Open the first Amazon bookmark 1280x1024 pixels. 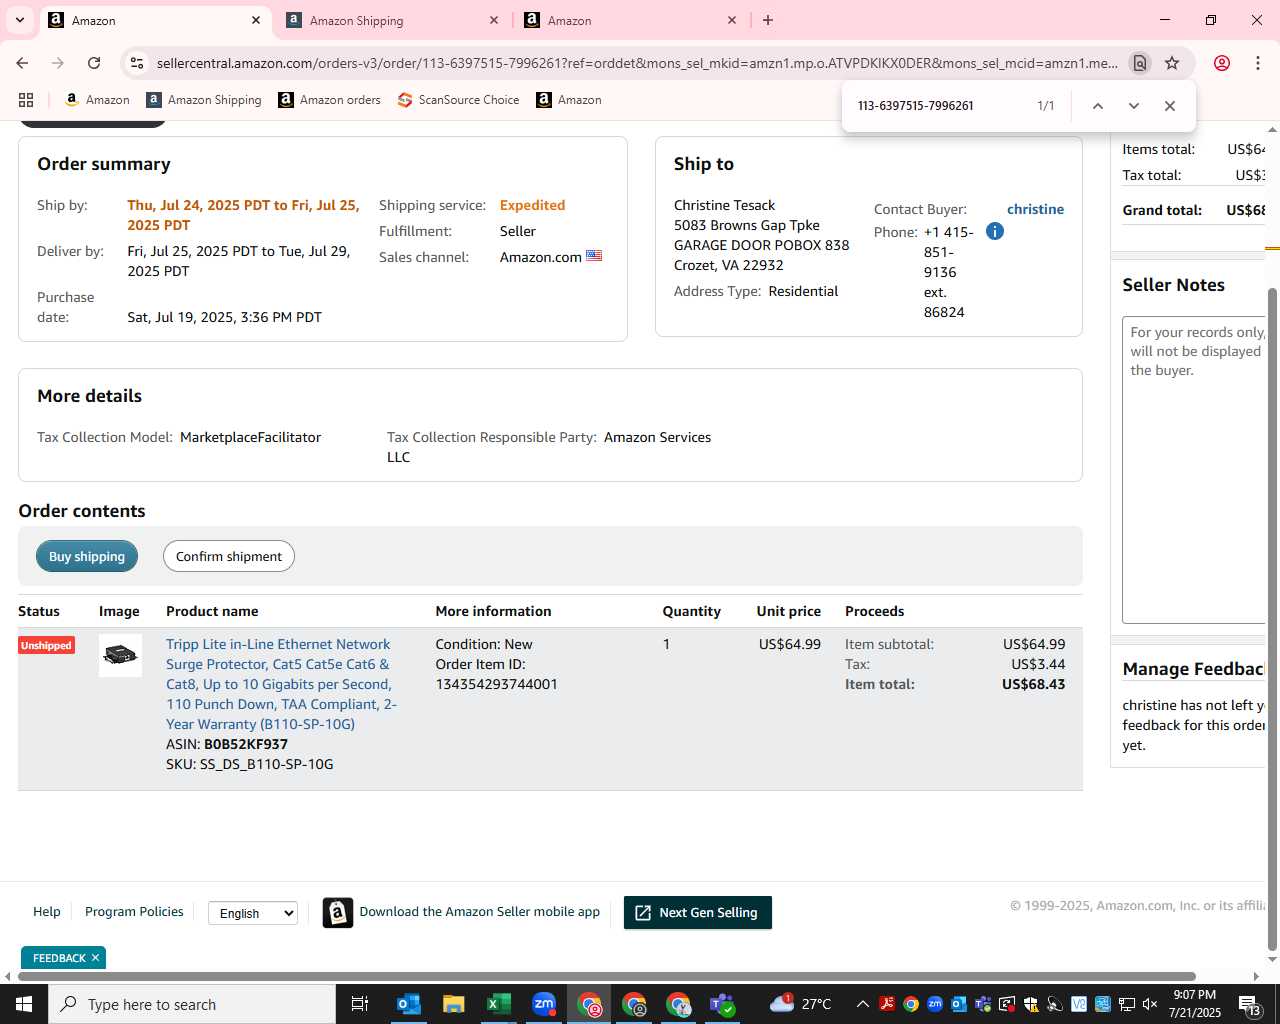[97, 100]
